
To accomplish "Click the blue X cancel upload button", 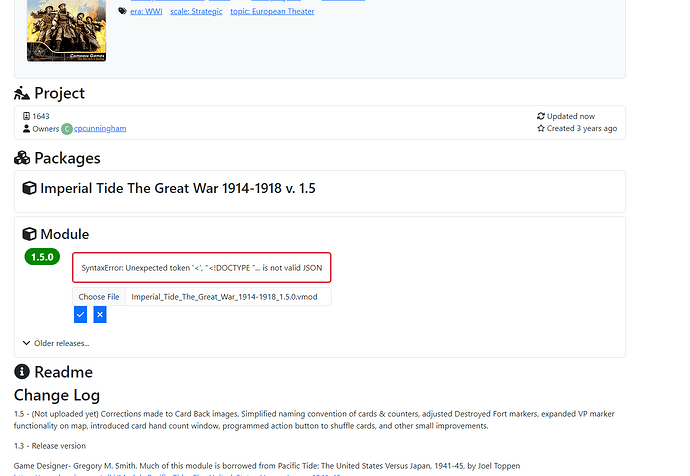I will [x=100, y=315].
